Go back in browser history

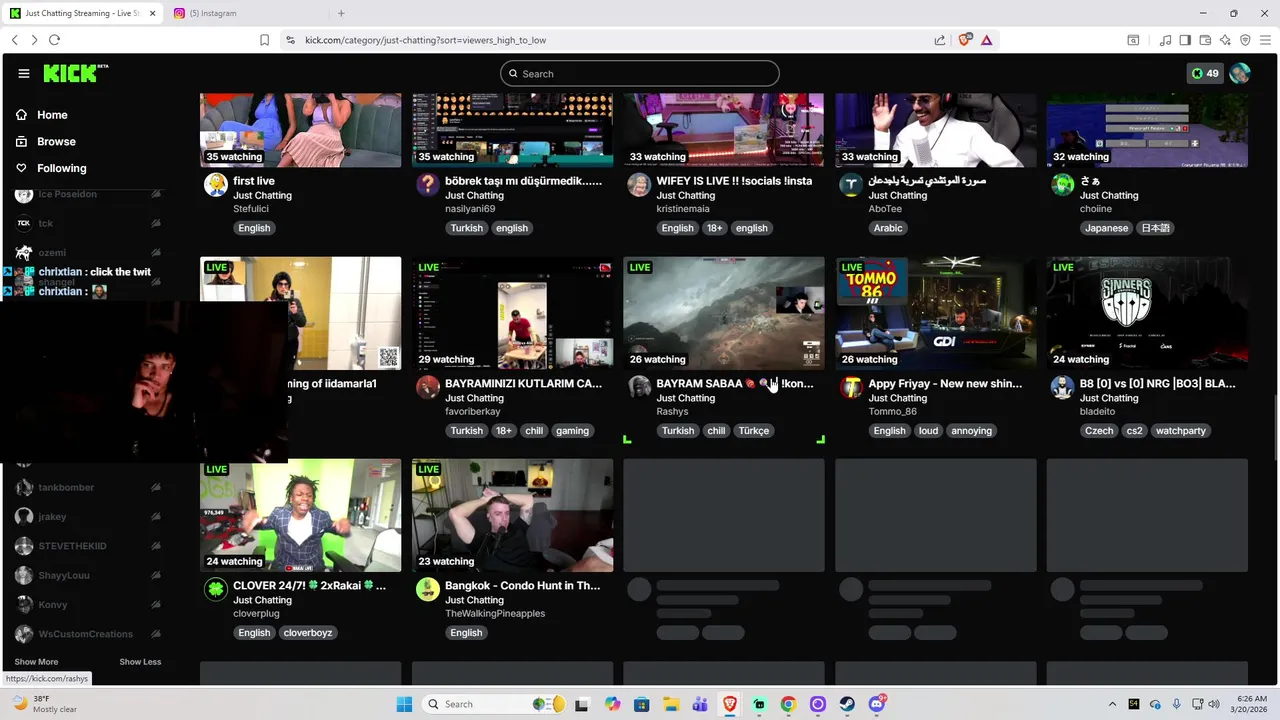pyautogui.click(x=14, y=40)
